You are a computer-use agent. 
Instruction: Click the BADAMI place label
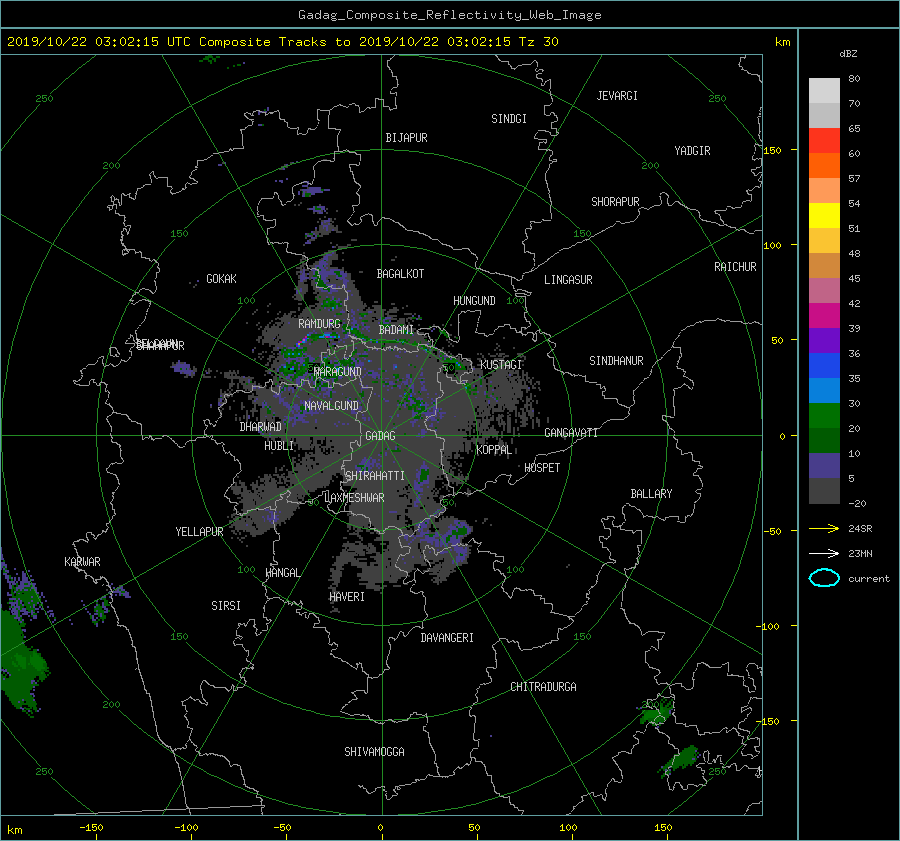click(x=396, y=330)
